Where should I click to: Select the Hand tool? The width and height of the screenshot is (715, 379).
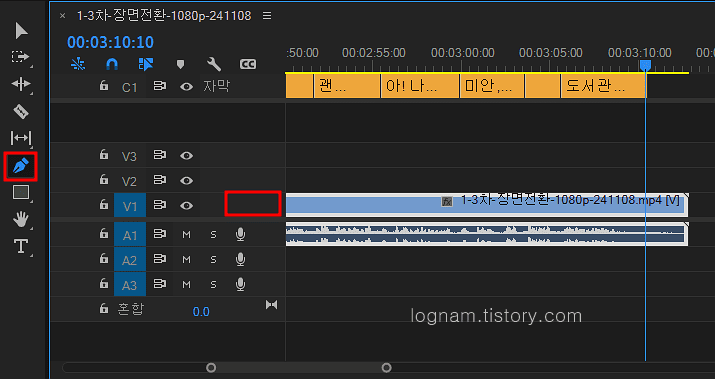tap(21, 219)
